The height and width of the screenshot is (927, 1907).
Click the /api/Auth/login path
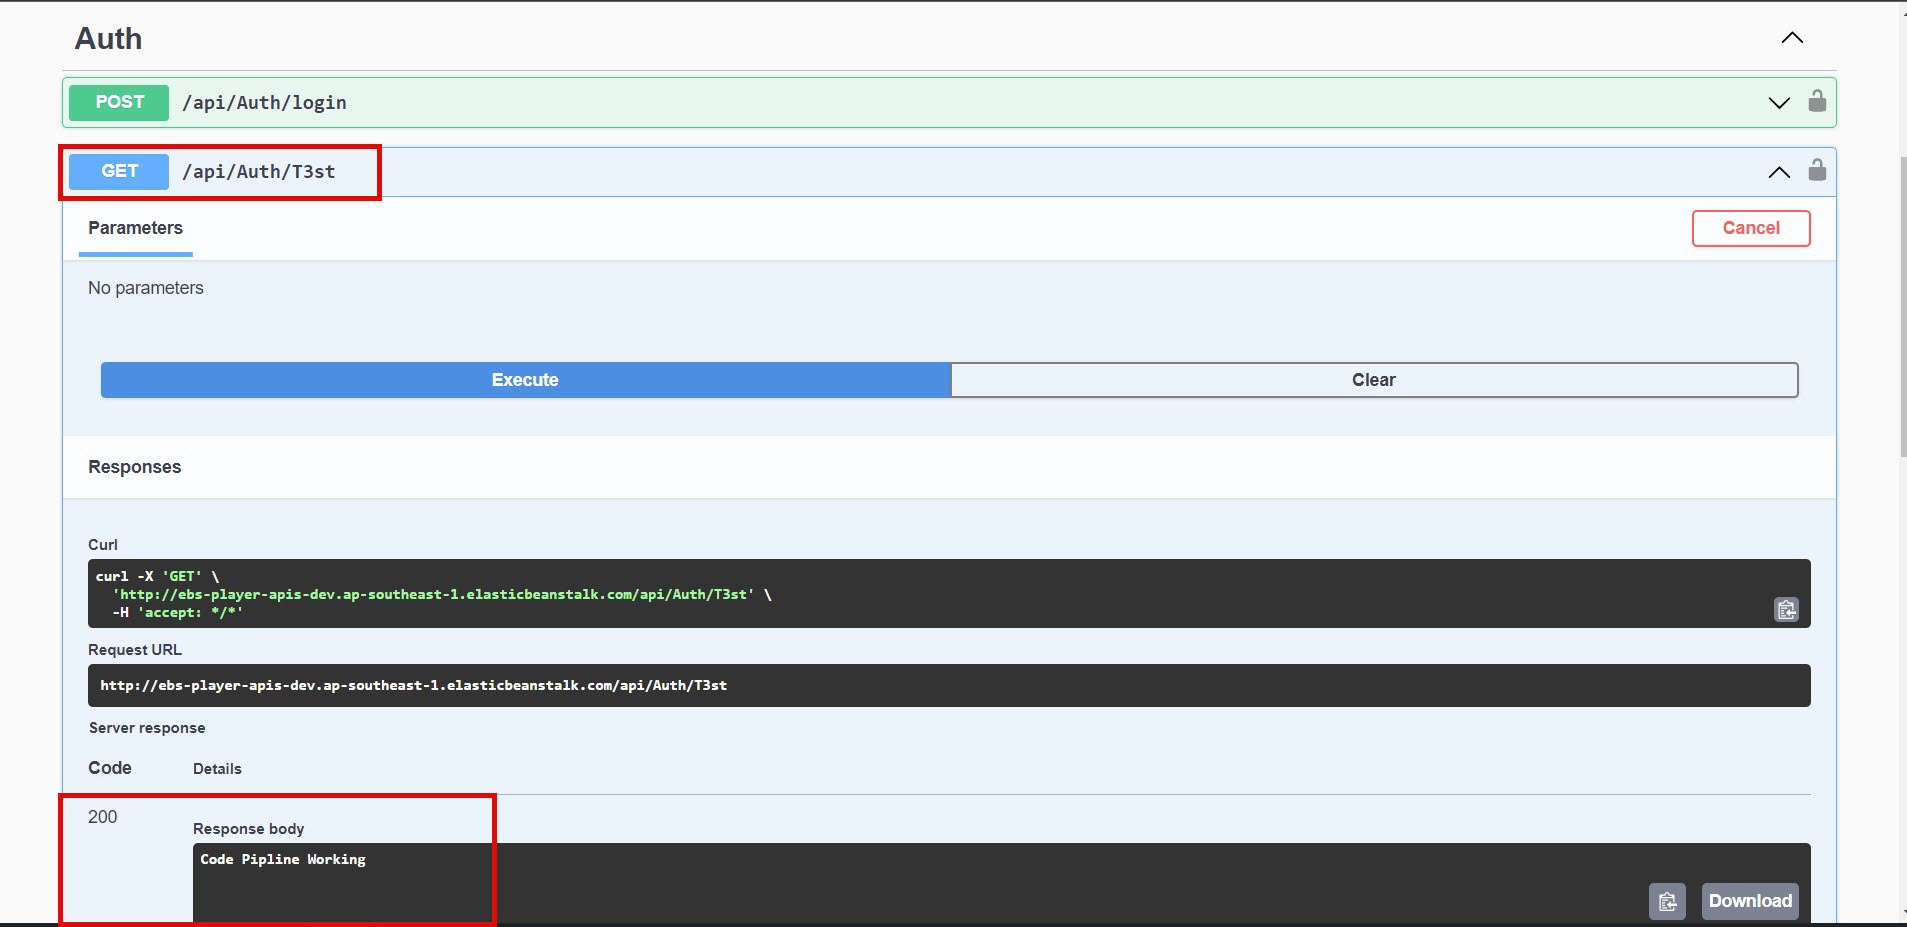[x=264, y=102]
